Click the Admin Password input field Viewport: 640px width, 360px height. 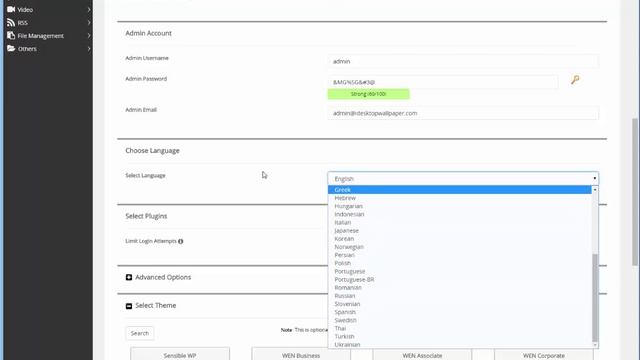[442, 82]
